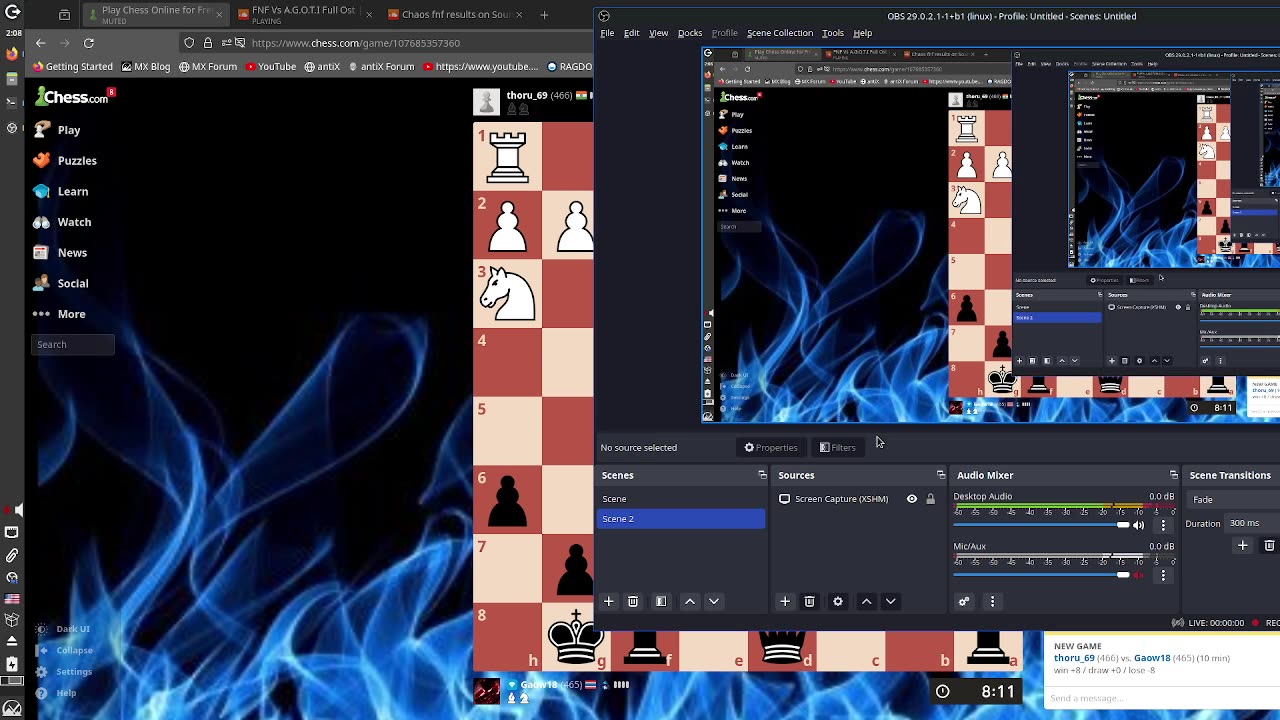Screen dimensions: 1280x720
Task: Click the Properties button in OBS
Action: [x=771, y=448]
